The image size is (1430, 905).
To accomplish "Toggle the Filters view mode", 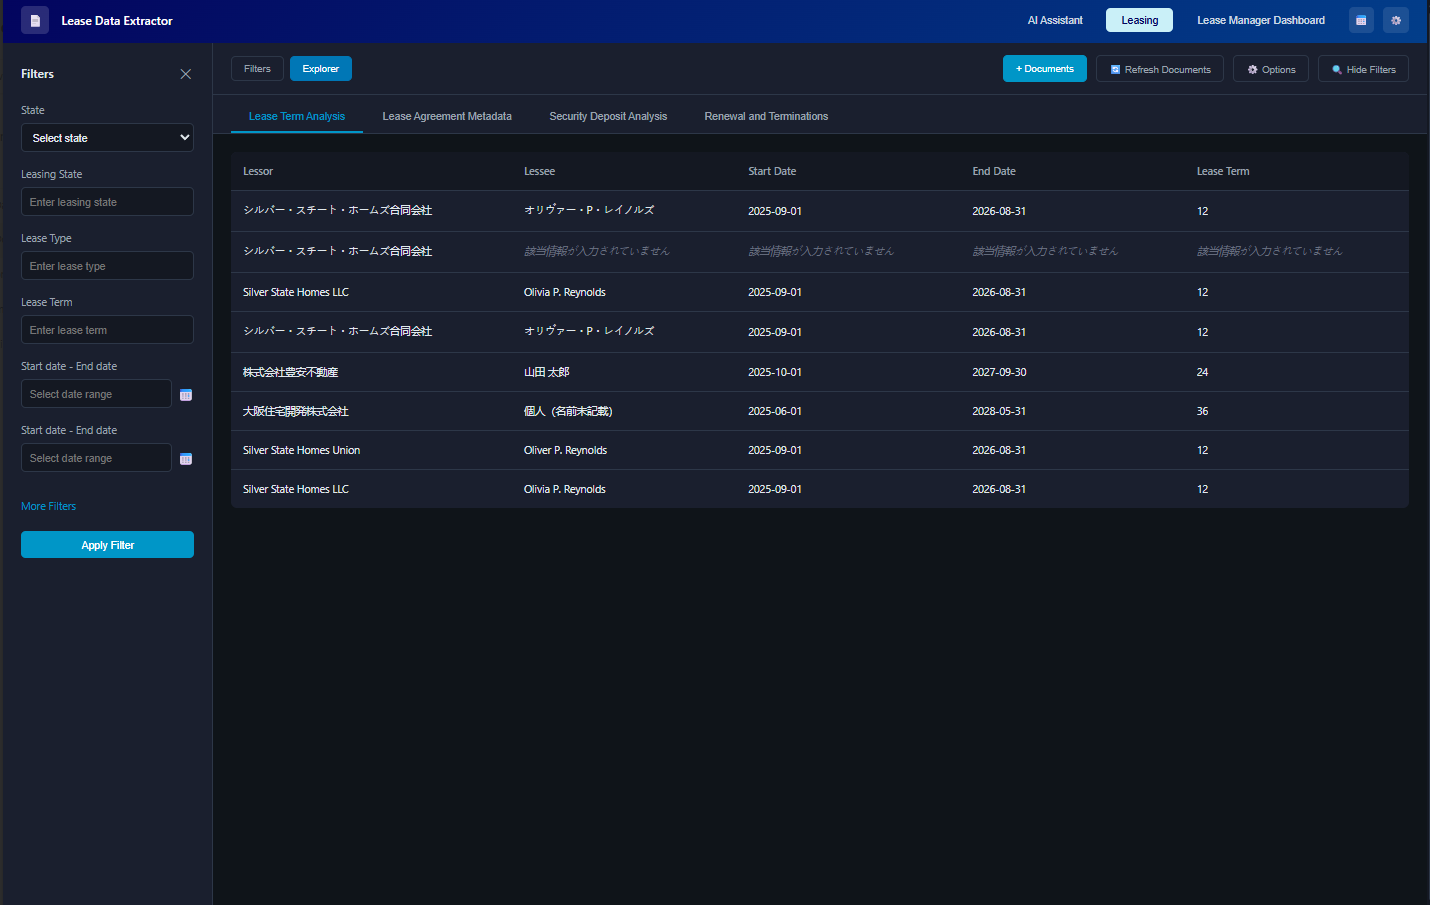I will point(257,68).
